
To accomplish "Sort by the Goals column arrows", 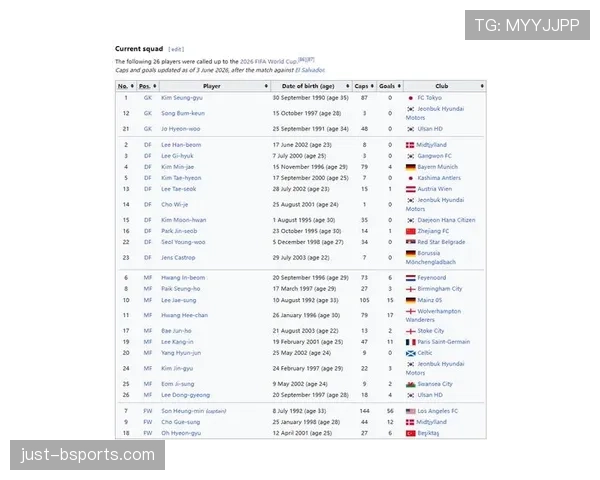I will pyautogui.click(x=399, y=86).
